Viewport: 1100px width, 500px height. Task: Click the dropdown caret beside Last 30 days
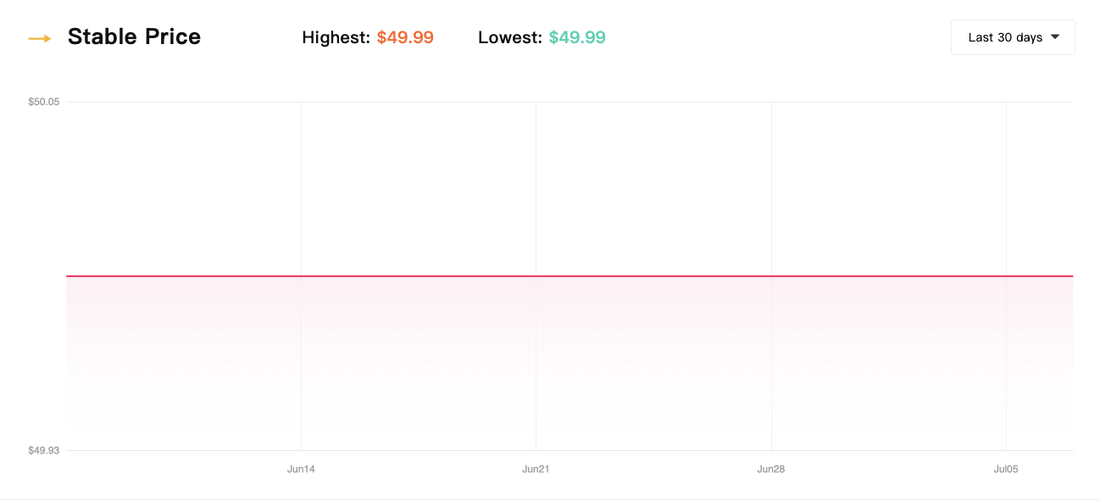(x=1055, y=37)
